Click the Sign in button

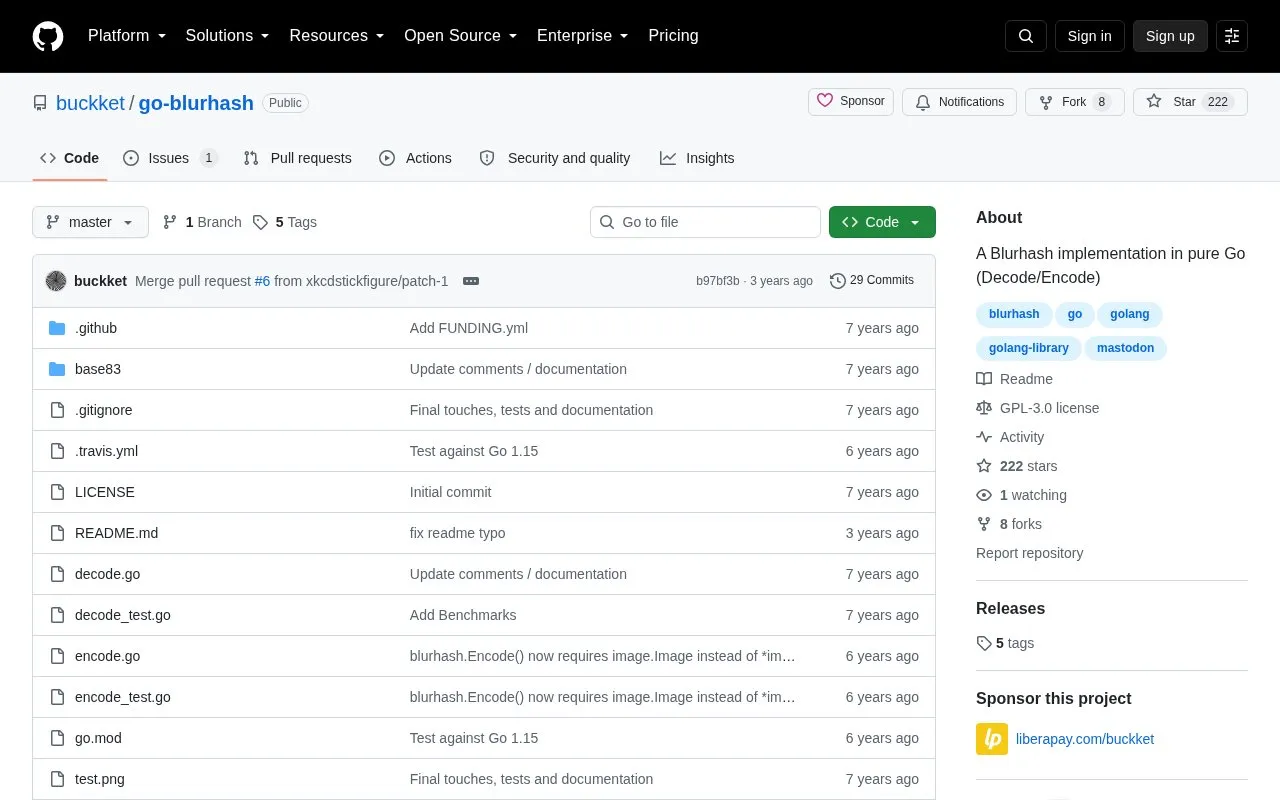point(1090,36)
